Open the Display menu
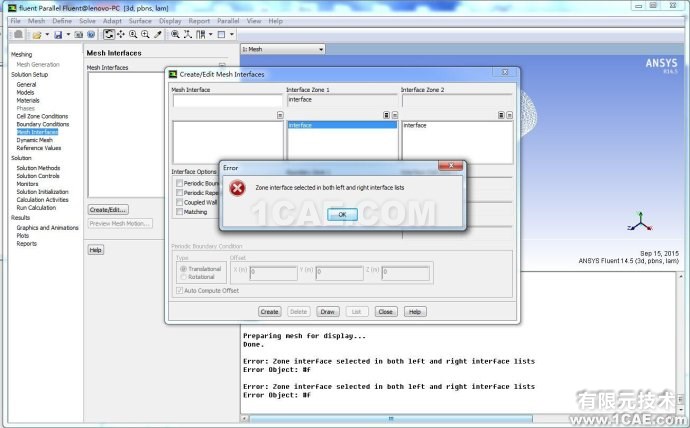The image size is (690, 428). 170,21
